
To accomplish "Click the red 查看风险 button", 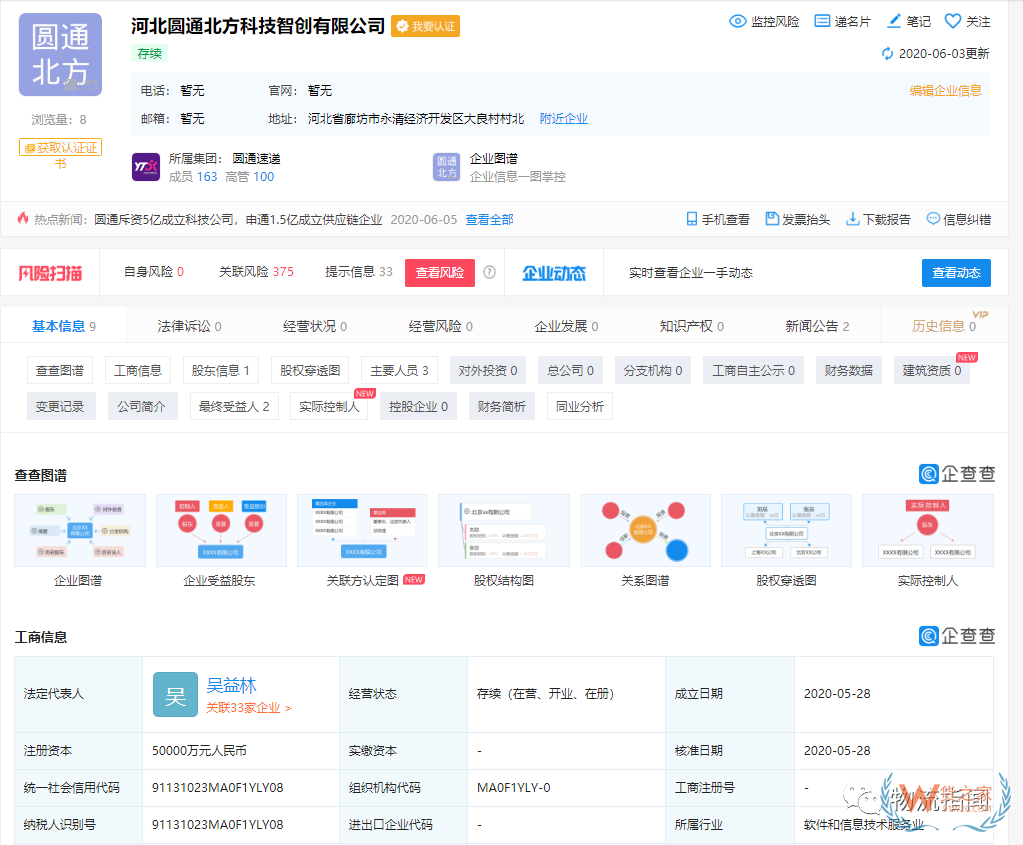I will pos(440,273).
